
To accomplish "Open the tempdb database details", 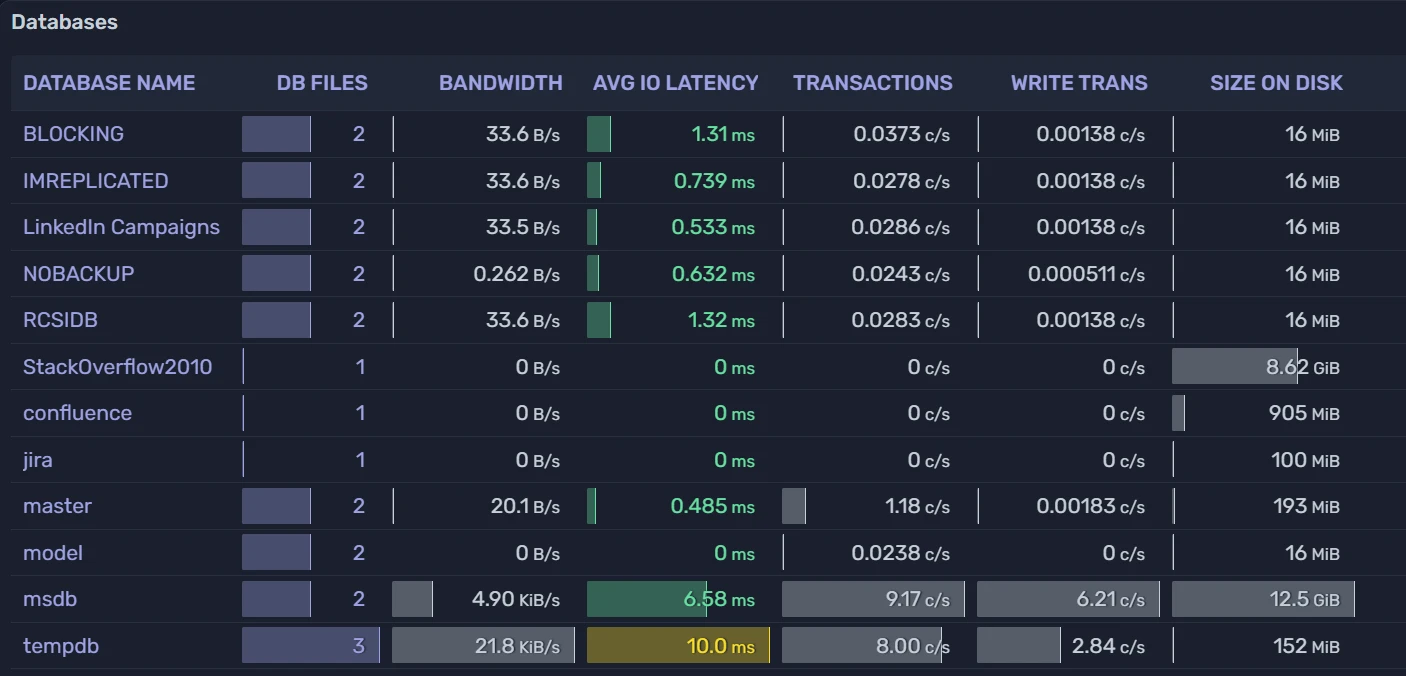I will pyautogui.click(x=61, y=645).
